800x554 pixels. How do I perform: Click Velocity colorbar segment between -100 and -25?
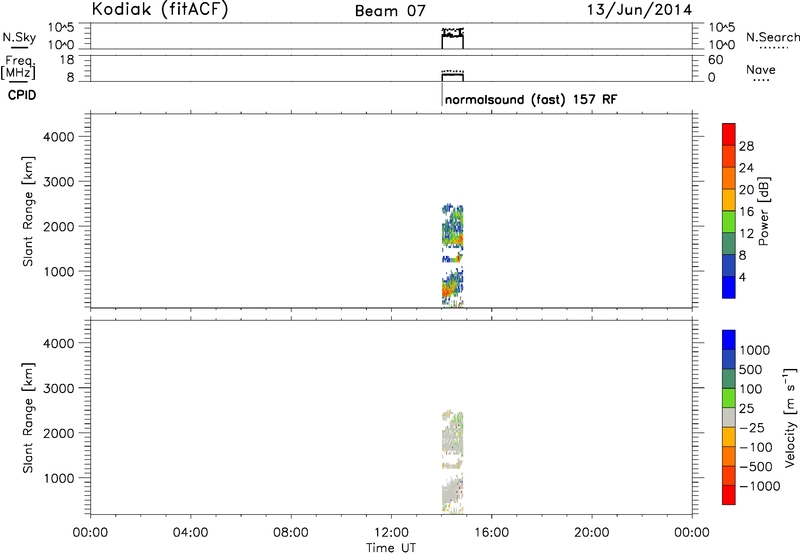(x=729, y=437)
